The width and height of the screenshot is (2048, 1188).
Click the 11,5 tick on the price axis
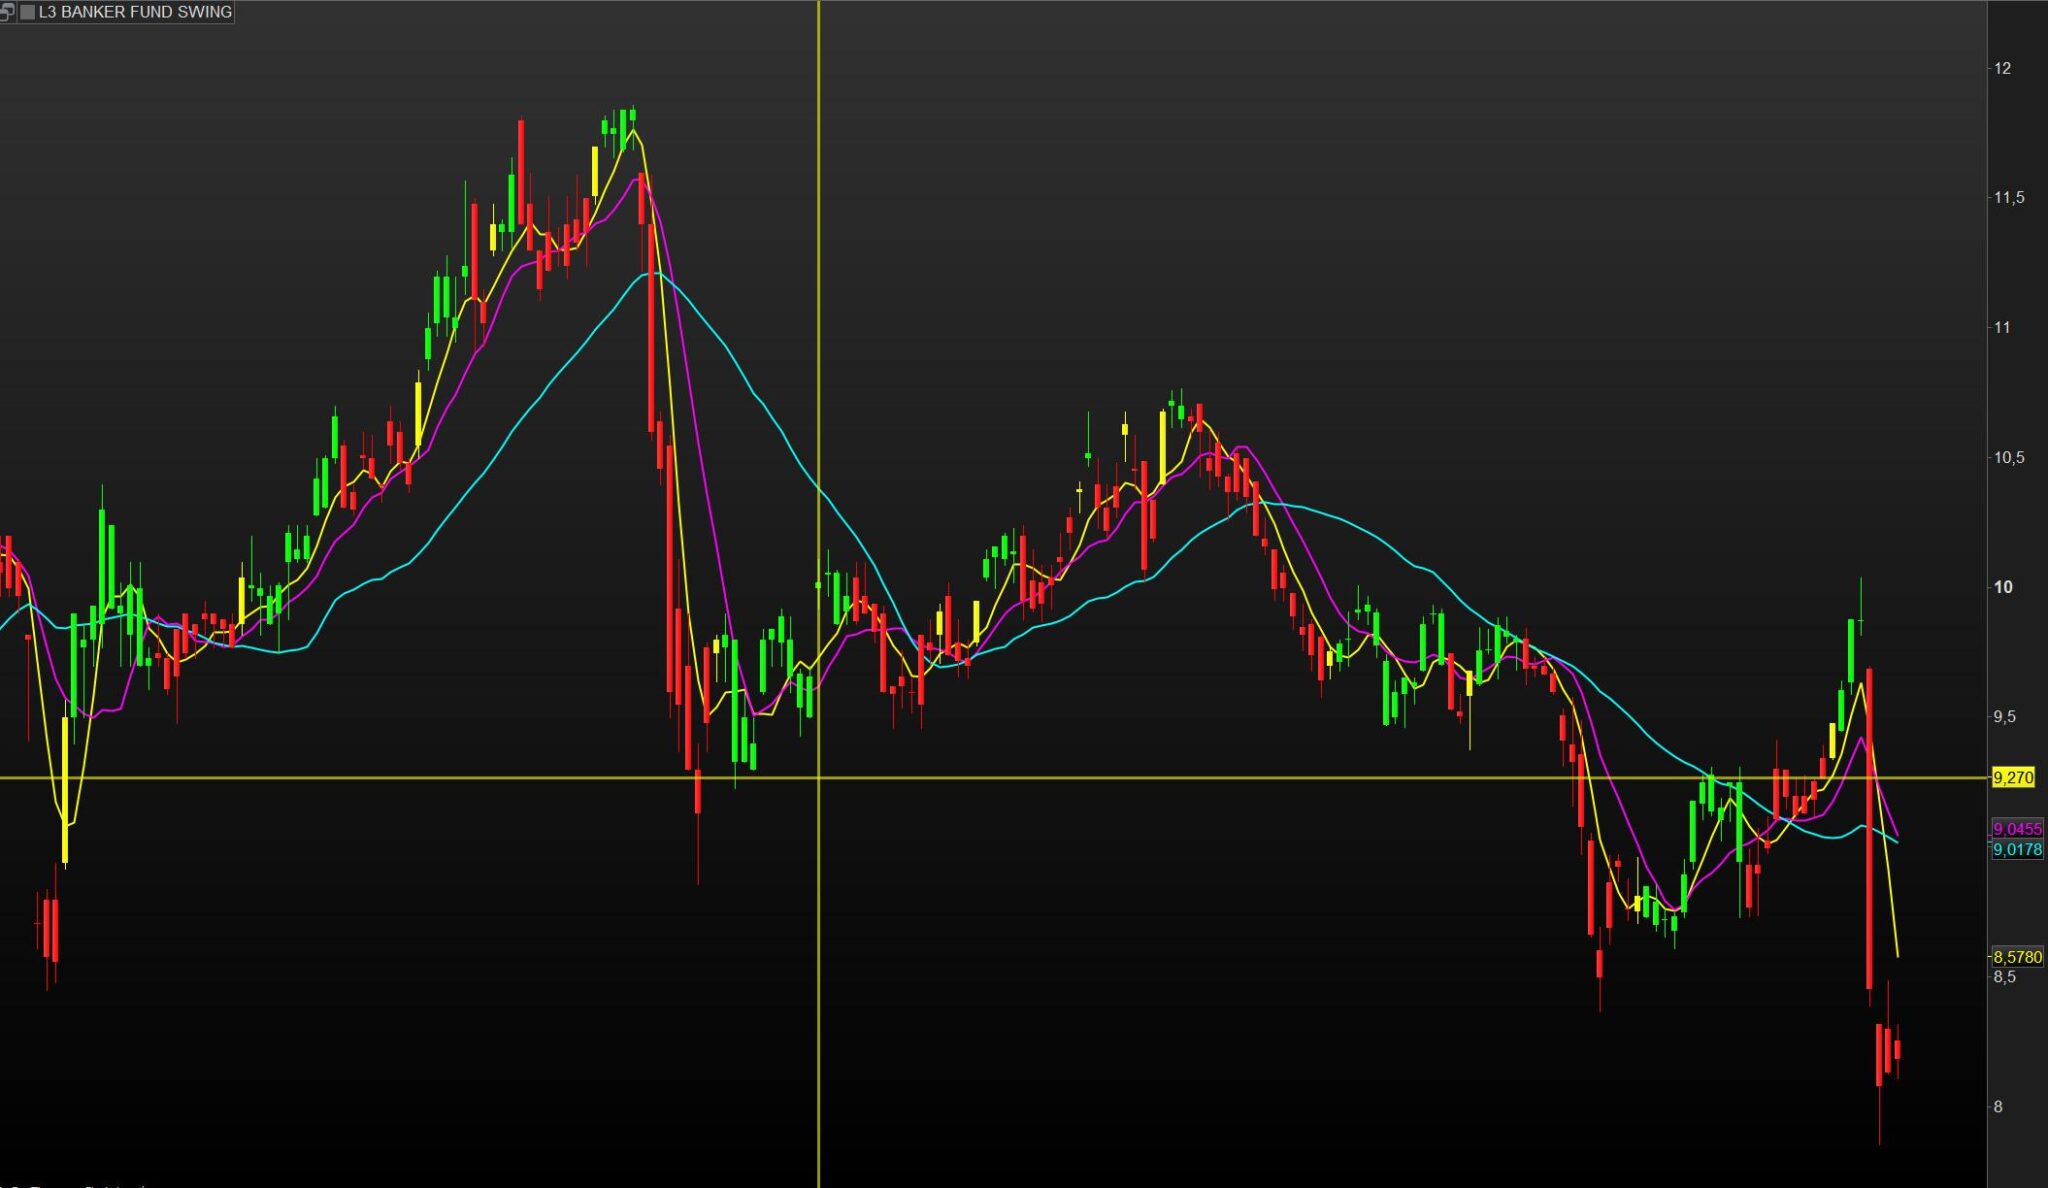2008,198
